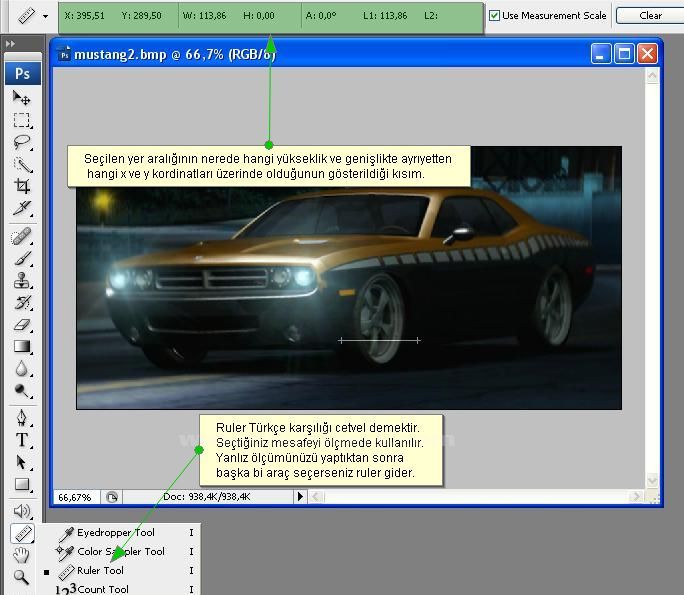Select the Healing Brush tool
Screen dimensions: 684x595
21,237
